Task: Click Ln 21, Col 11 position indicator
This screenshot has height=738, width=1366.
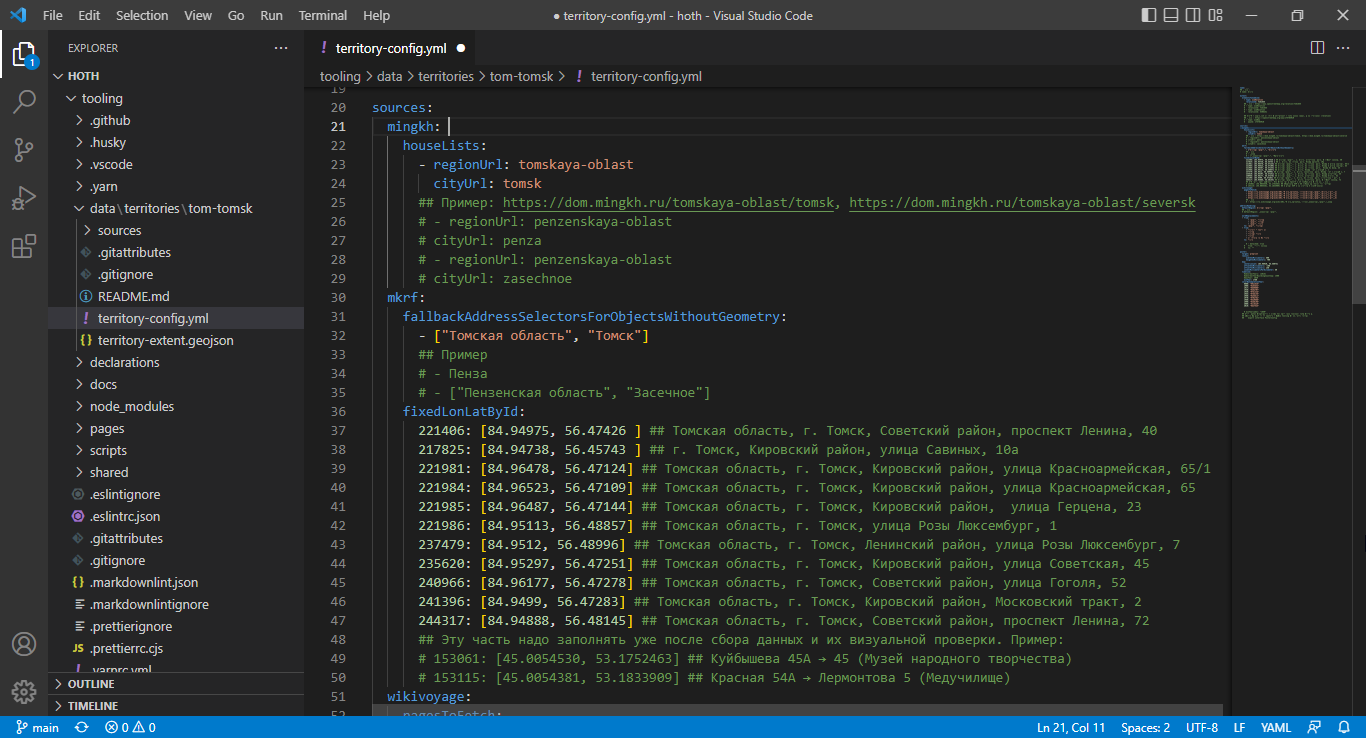Action: (1071, 728)
